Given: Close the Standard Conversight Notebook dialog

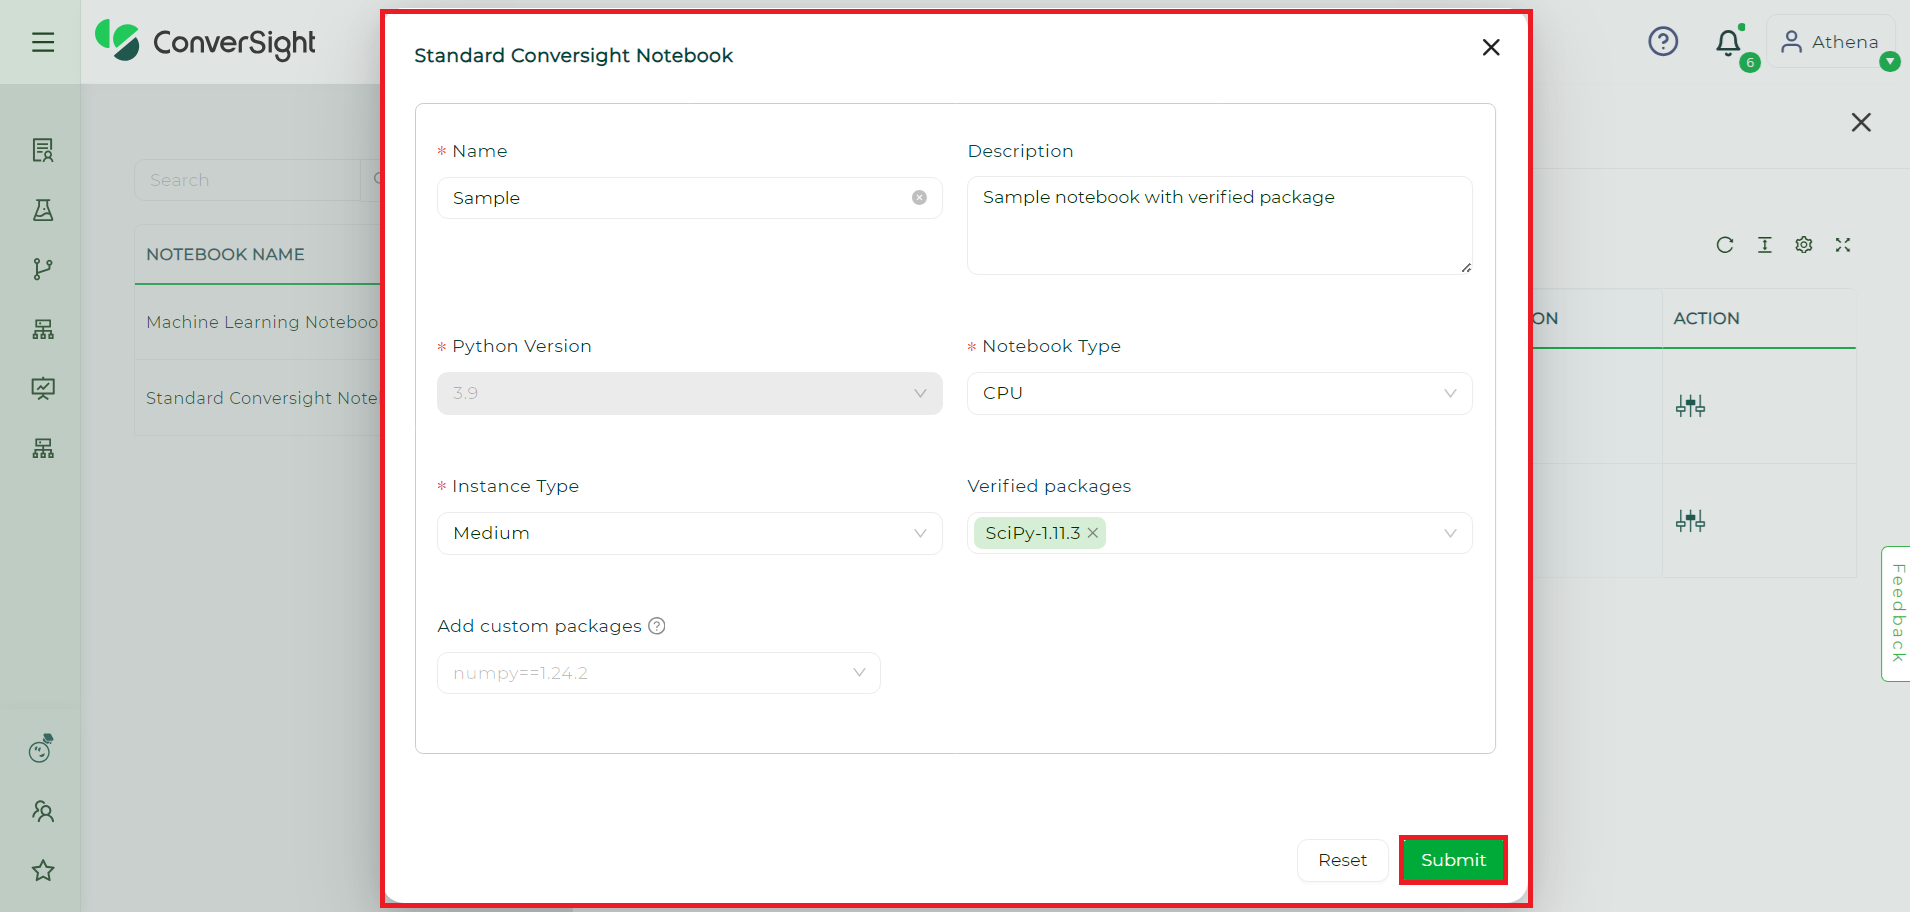Looking at the screenshot, I should [x=1491, y=47].
